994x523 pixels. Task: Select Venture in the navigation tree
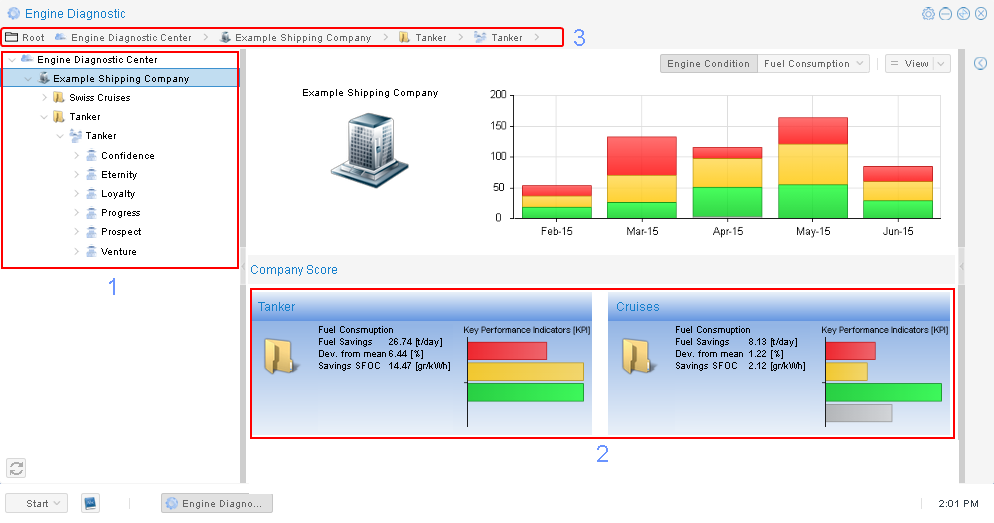tap(118, 252)
